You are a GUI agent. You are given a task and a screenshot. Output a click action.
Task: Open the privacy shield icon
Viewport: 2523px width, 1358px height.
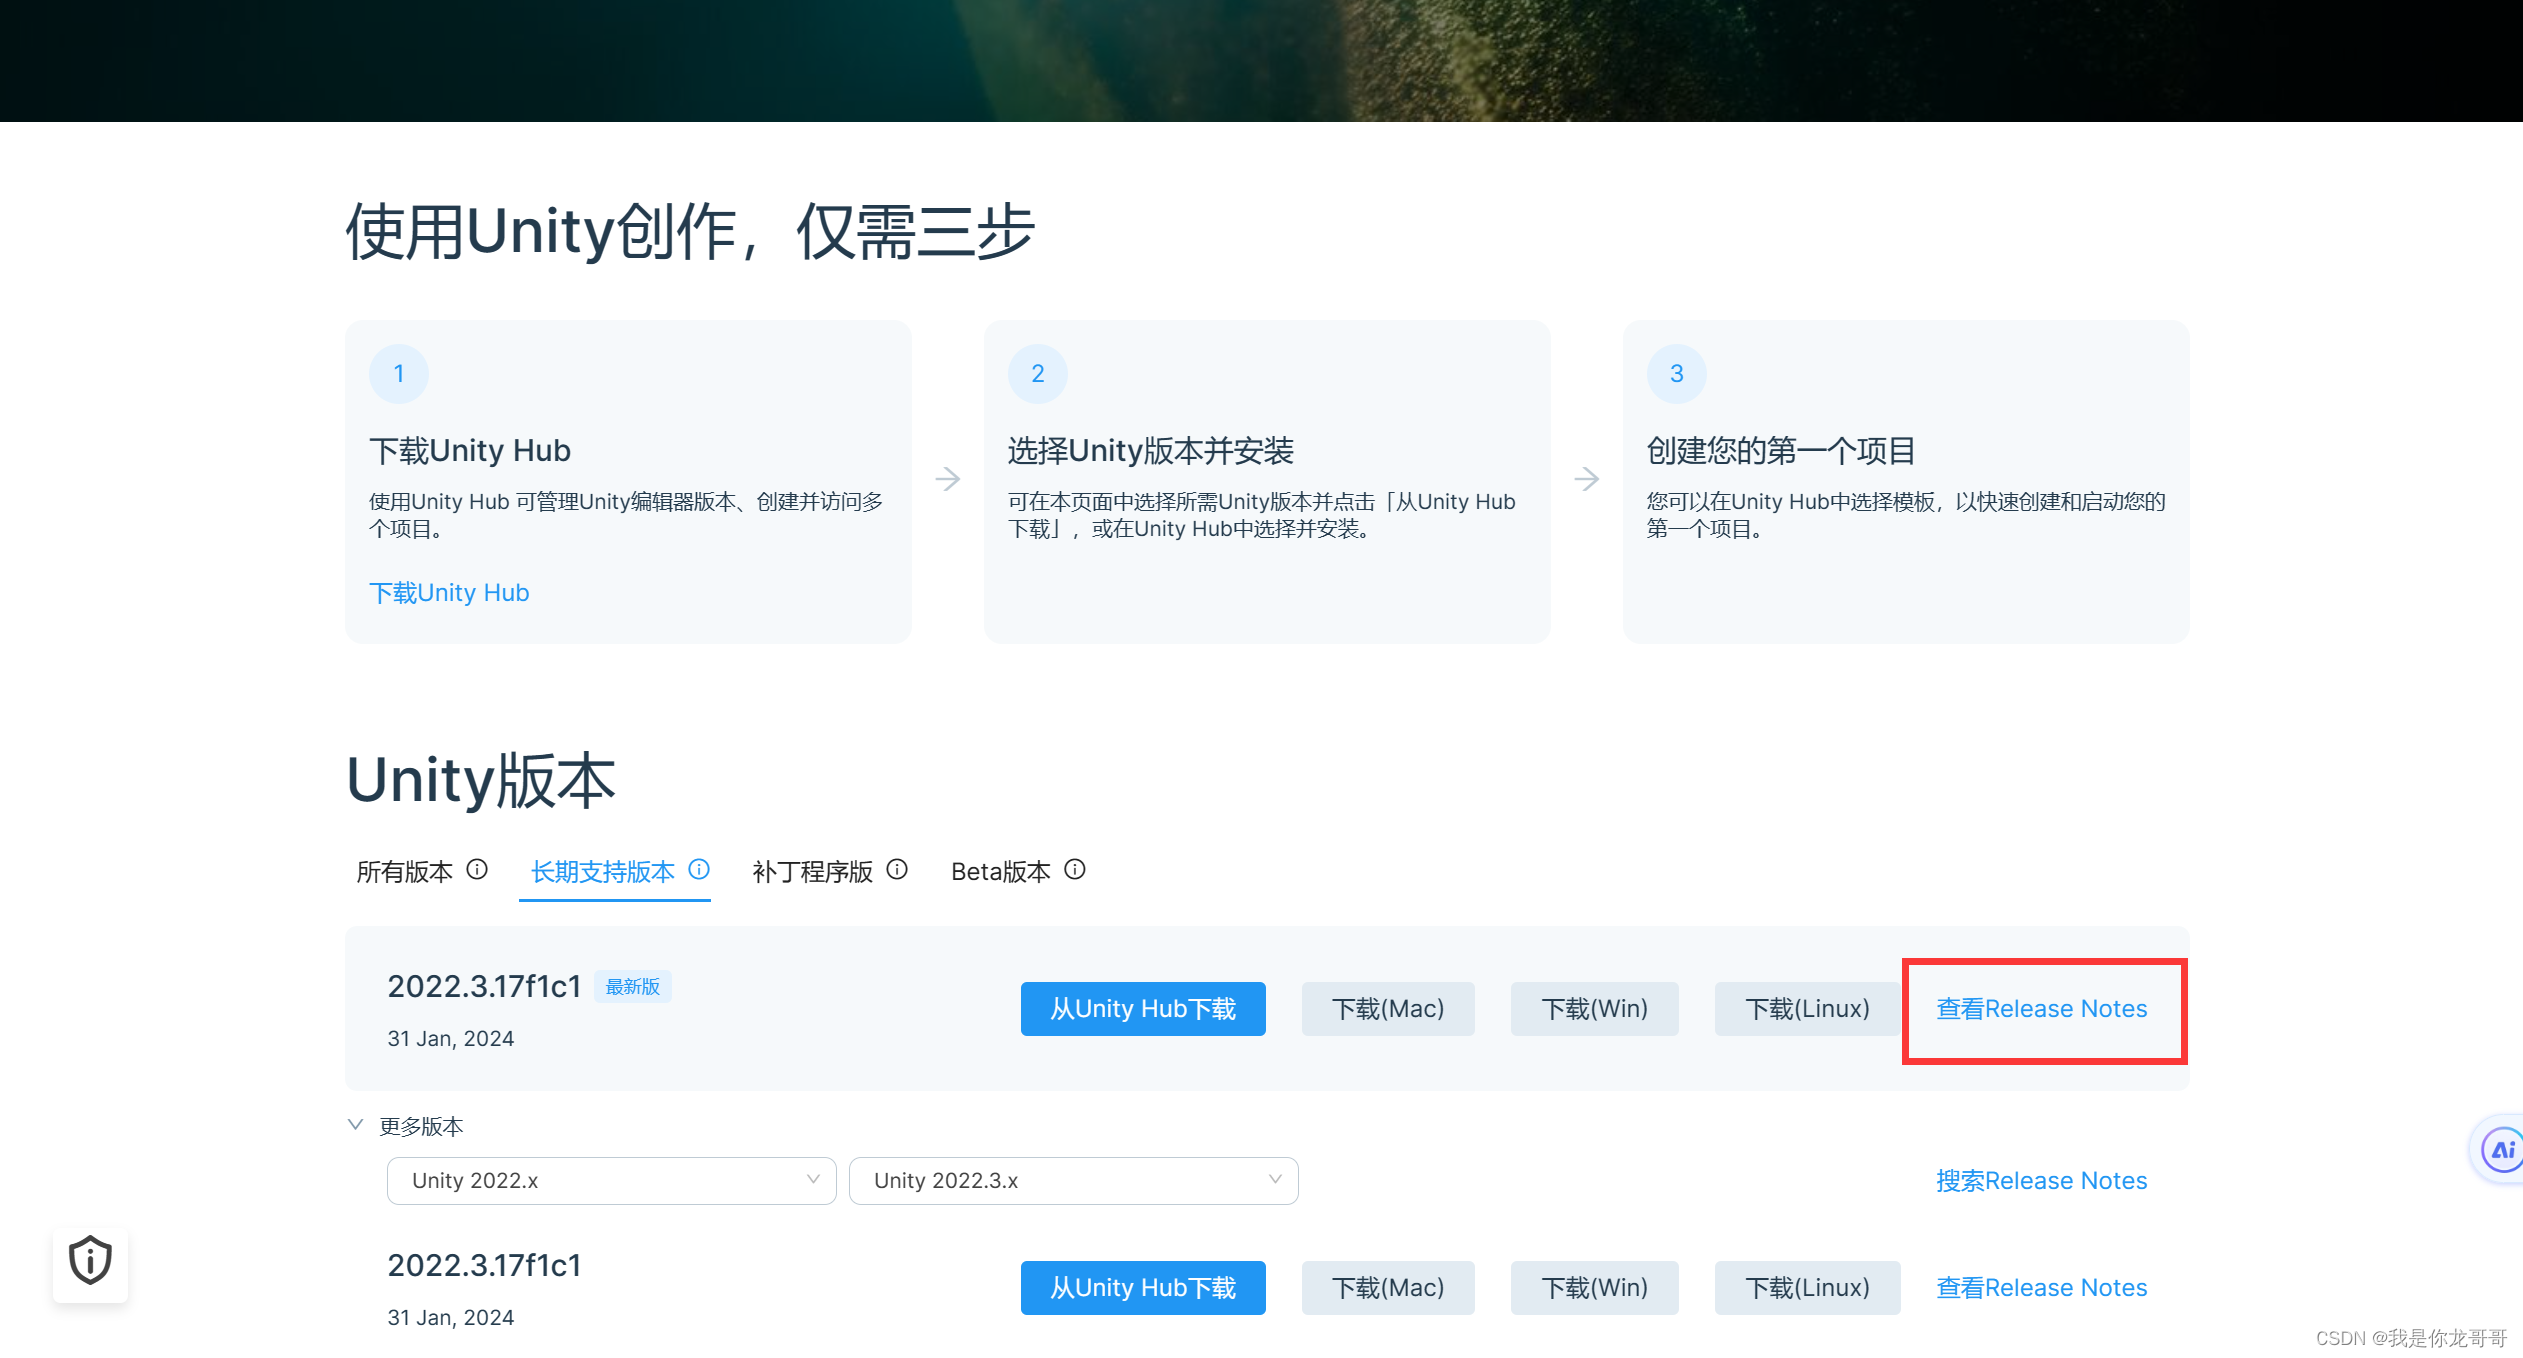tap(90, 1260)
